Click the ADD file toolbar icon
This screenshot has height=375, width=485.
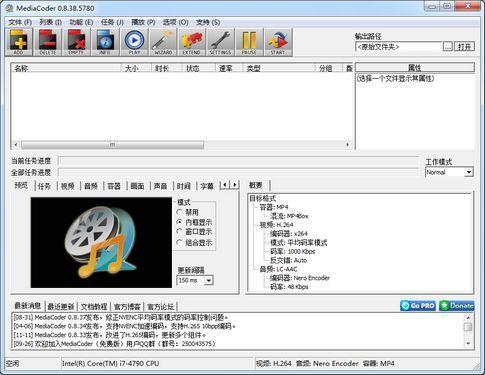coord(19,42)
